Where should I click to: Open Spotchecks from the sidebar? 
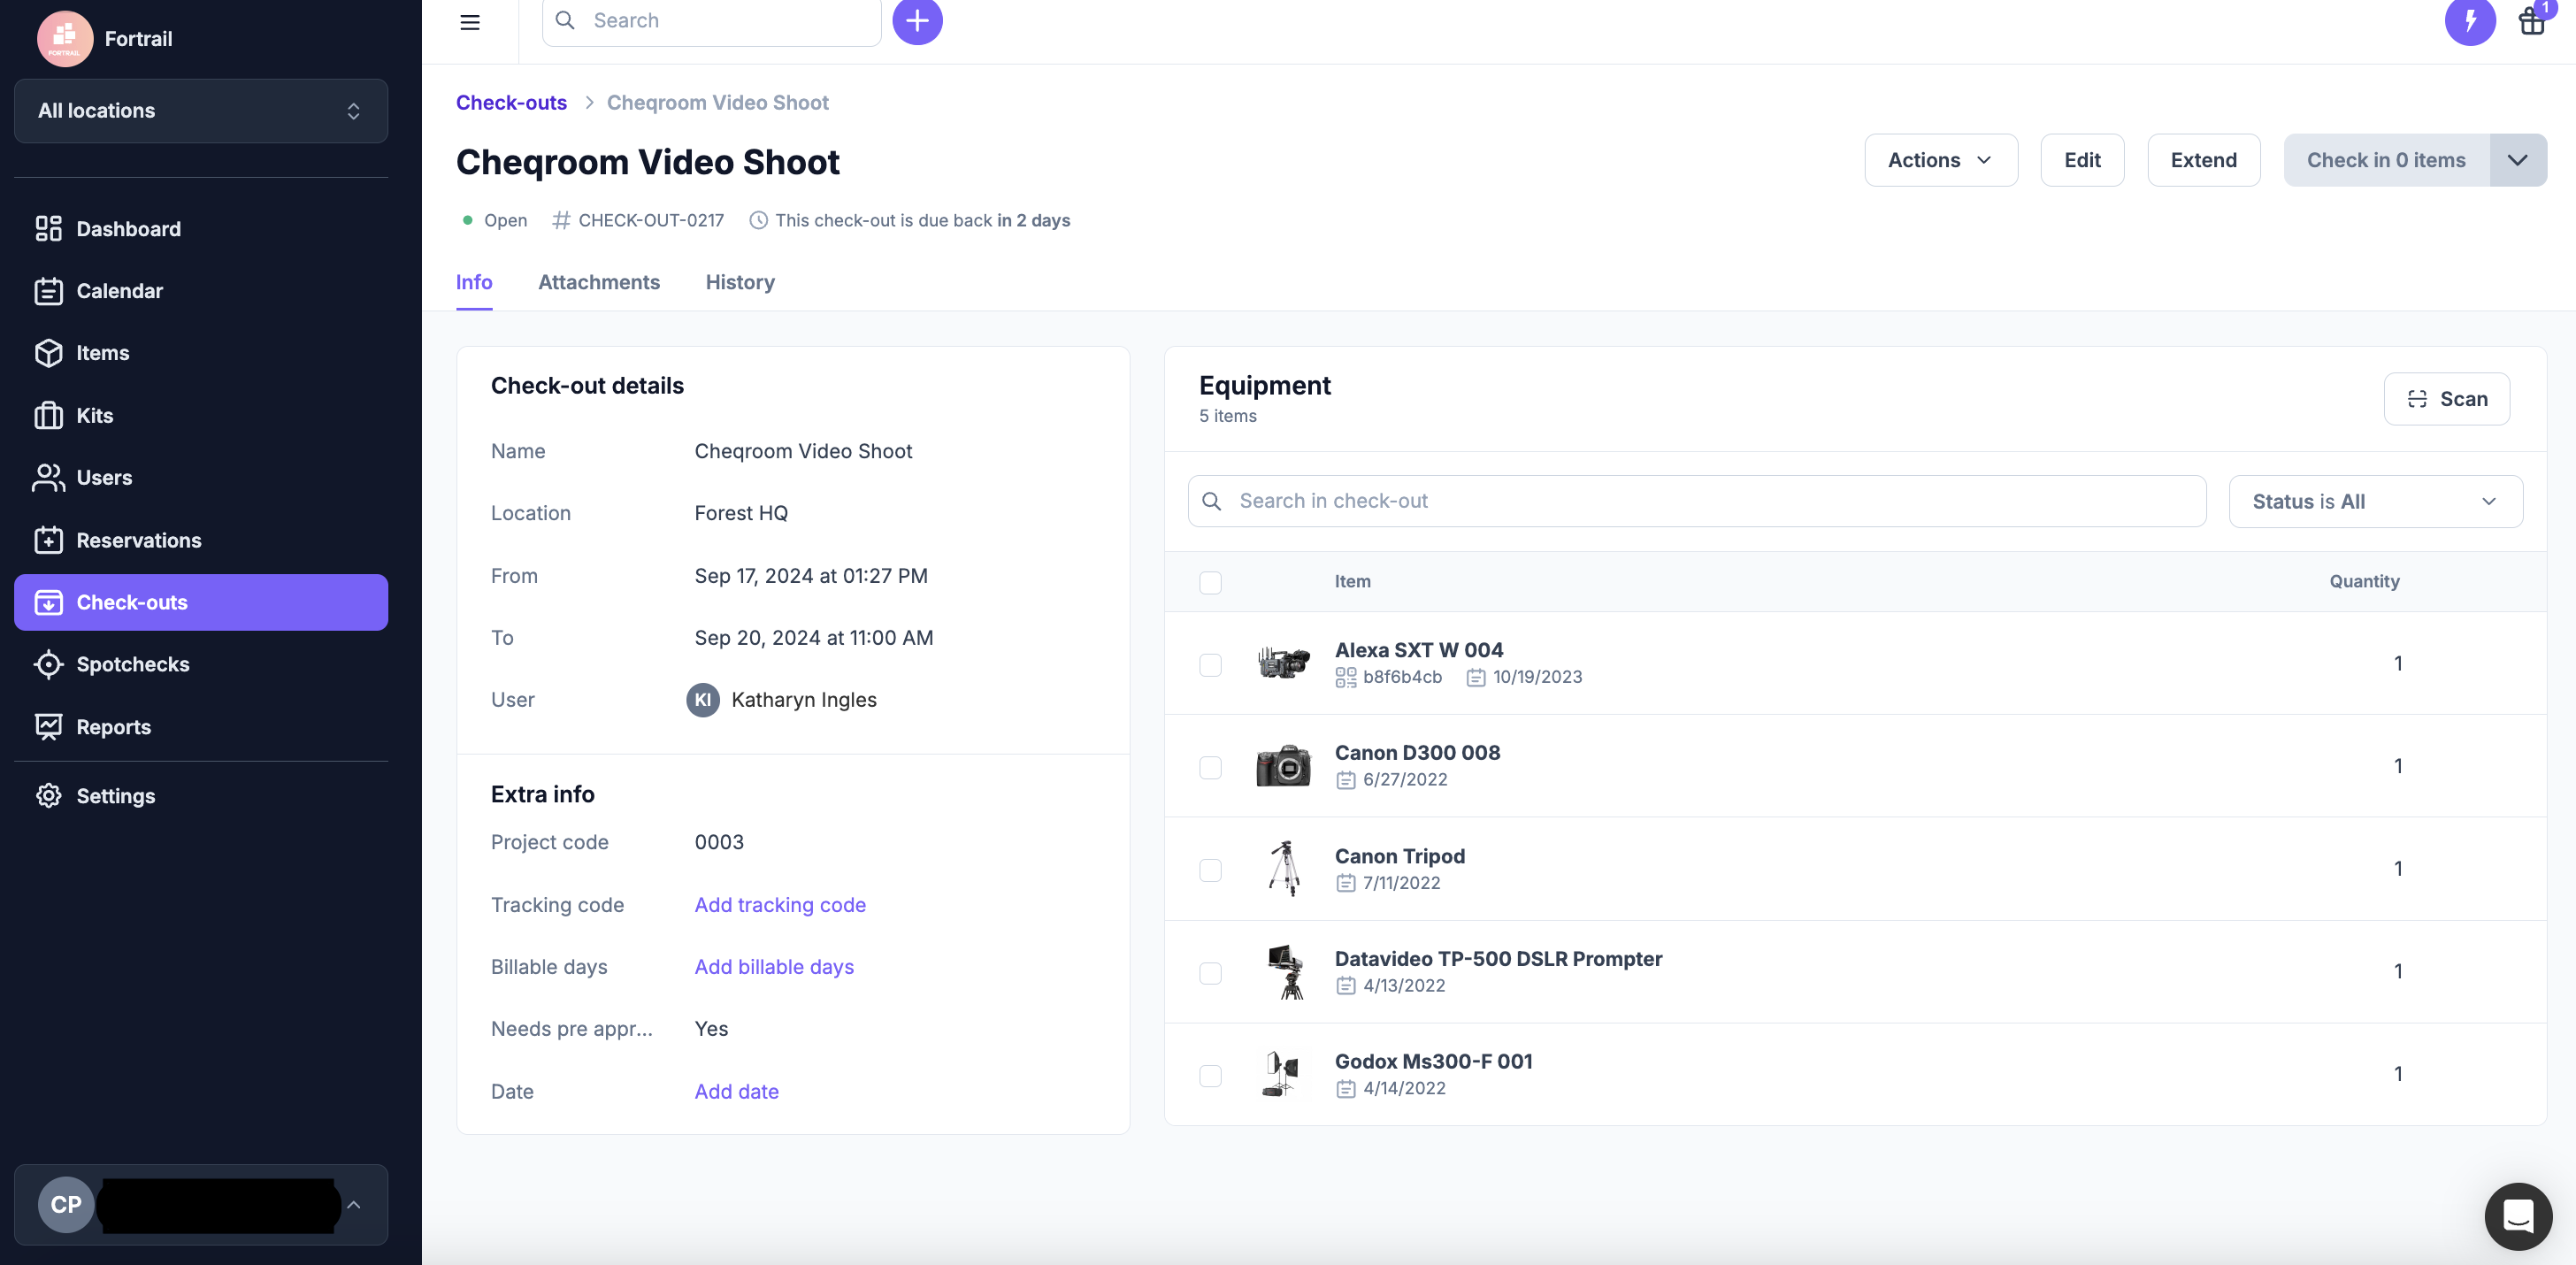click(132, 664)
